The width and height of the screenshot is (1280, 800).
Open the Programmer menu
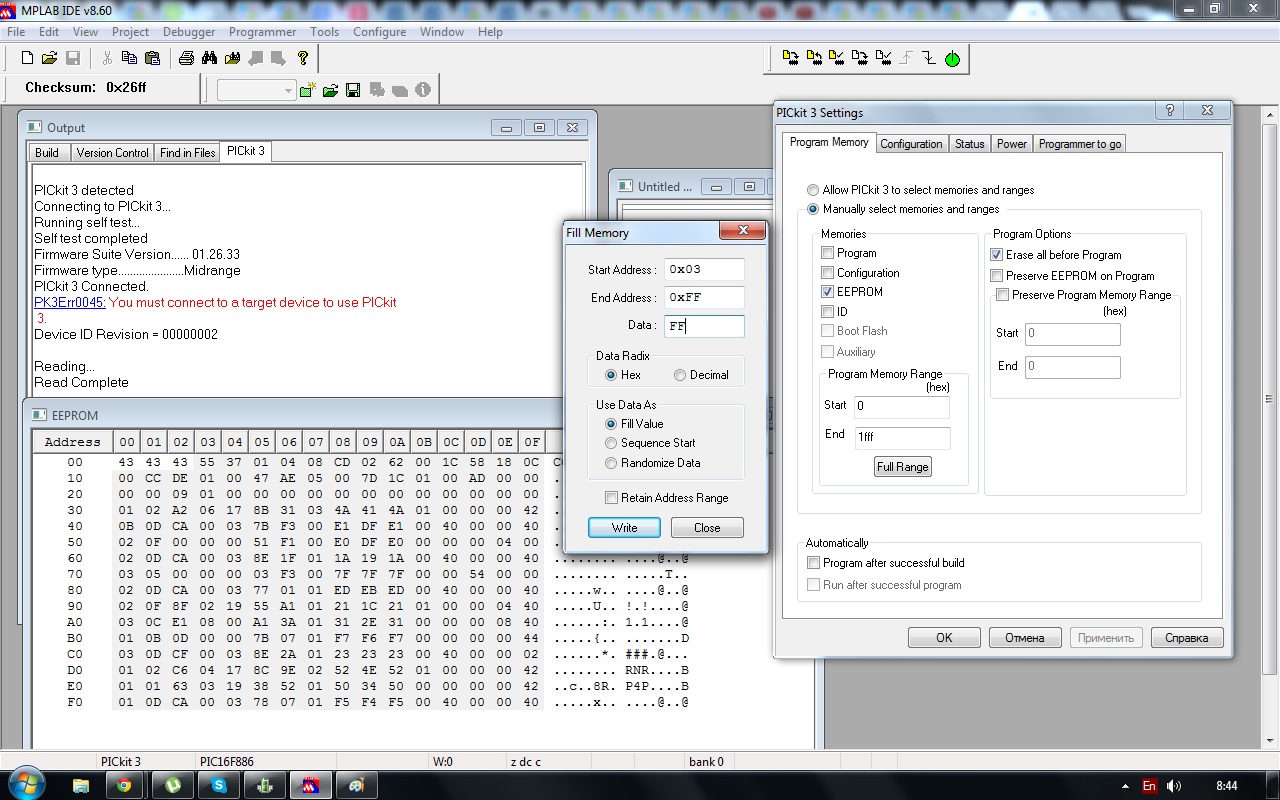[x=262, y=31]
